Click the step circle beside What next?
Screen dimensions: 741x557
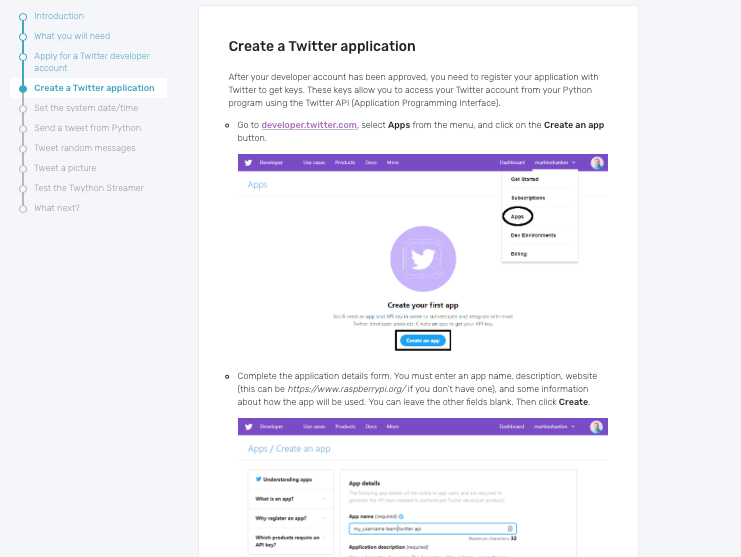[23, 208]
